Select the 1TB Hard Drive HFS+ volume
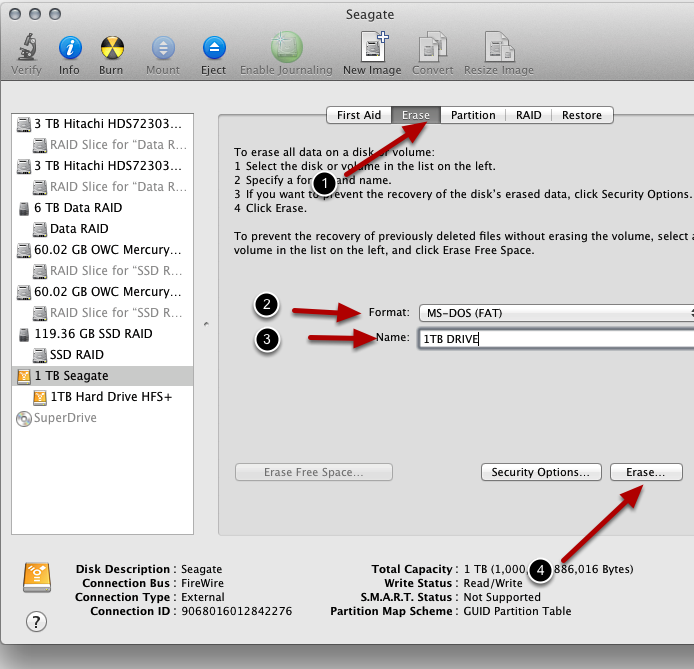694x669 pixels. pos(110,397)
